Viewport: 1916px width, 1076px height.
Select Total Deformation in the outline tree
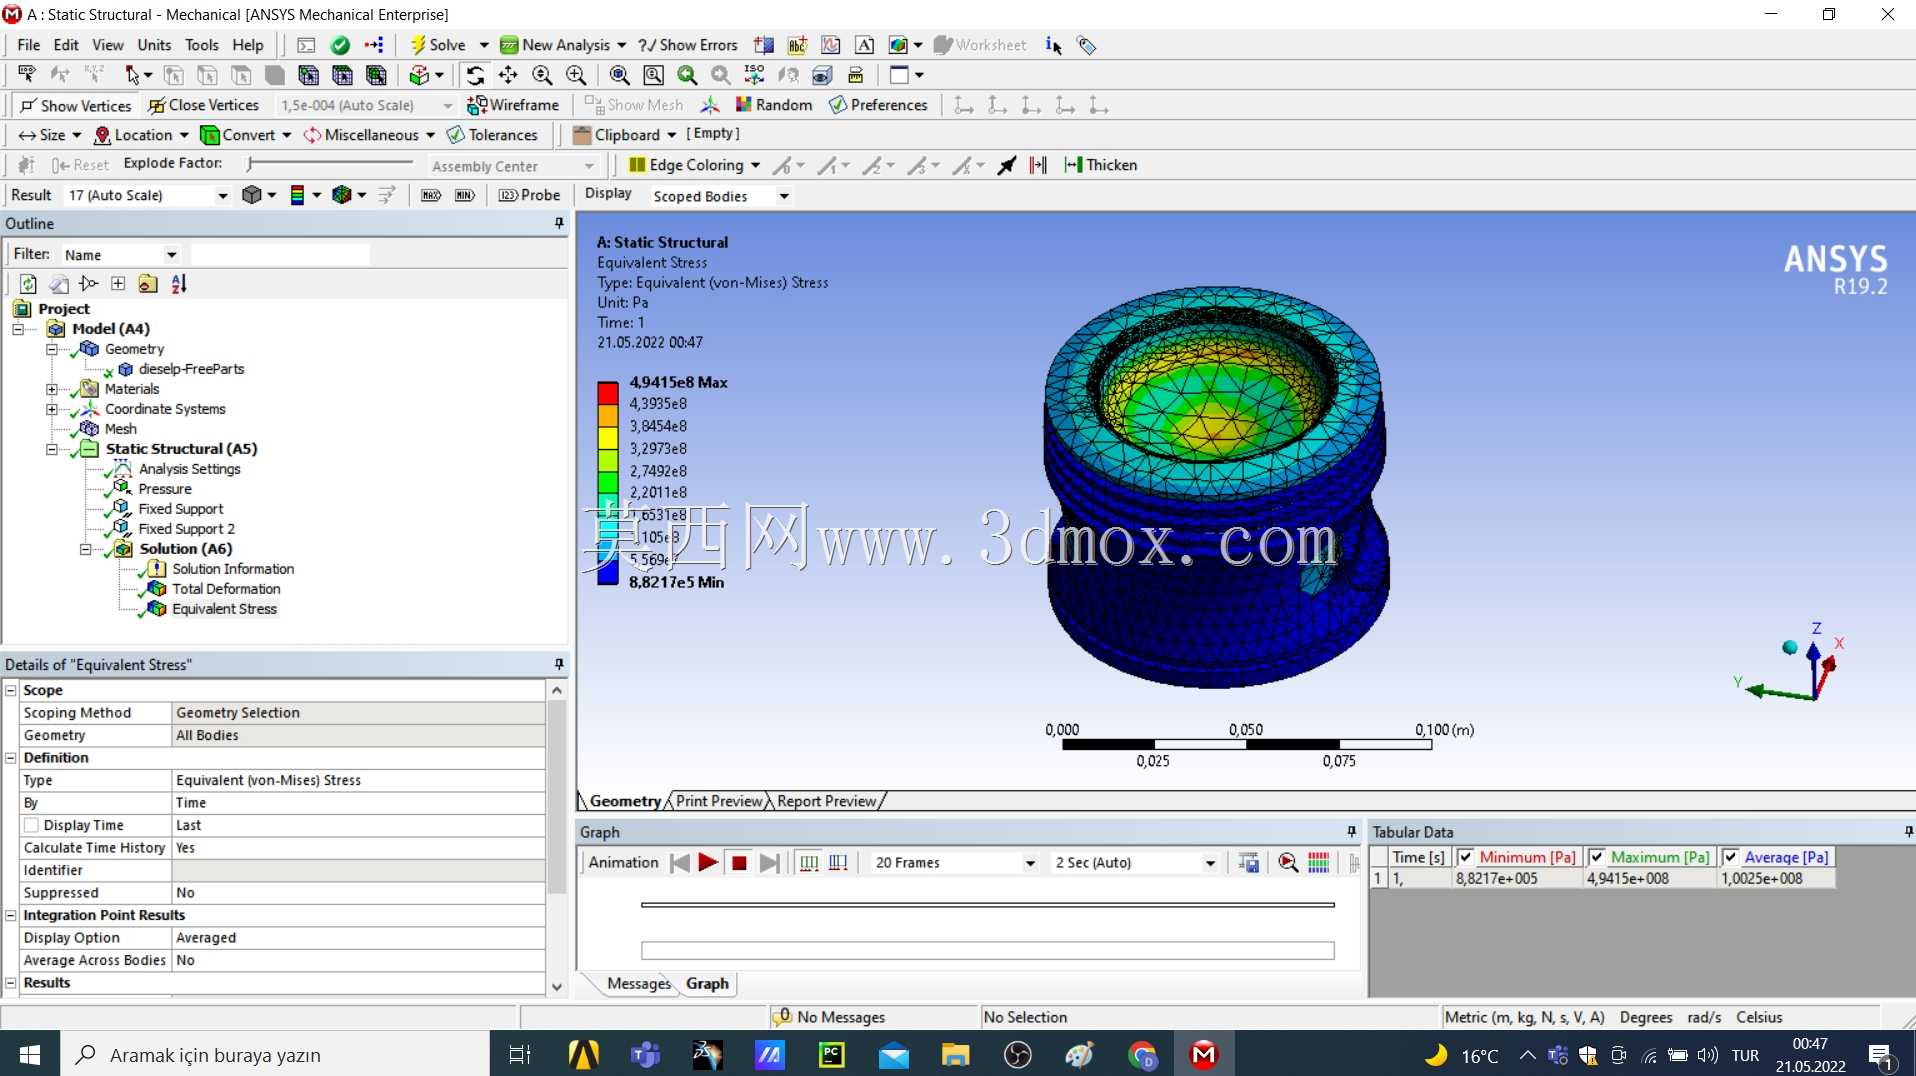point(226,589)
